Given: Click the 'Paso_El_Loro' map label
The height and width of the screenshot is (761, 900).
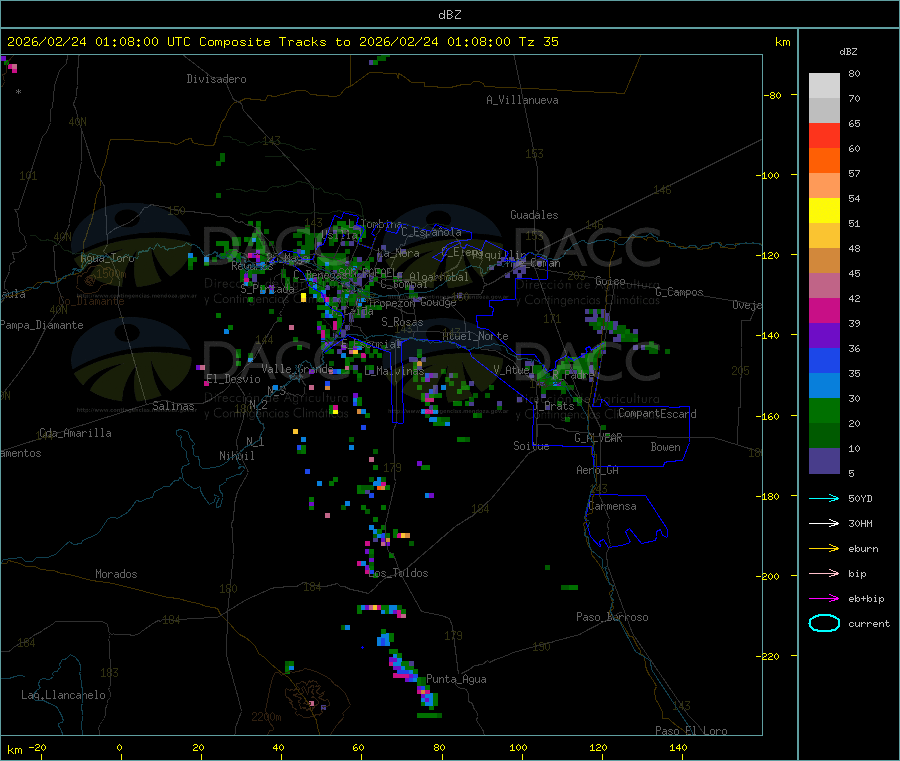Looking at the screenshot, I should (x=692, y=731).
